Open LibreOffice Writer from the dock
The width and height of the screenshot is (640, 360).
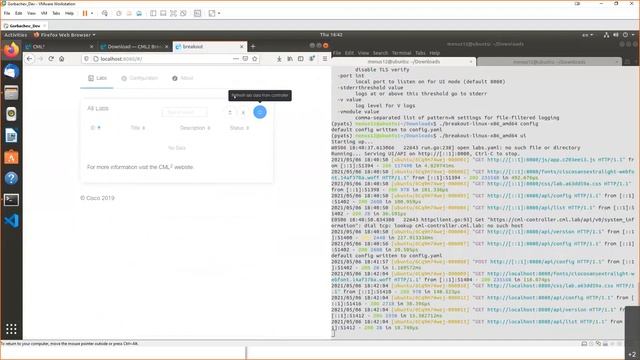[x=11, y=136]
